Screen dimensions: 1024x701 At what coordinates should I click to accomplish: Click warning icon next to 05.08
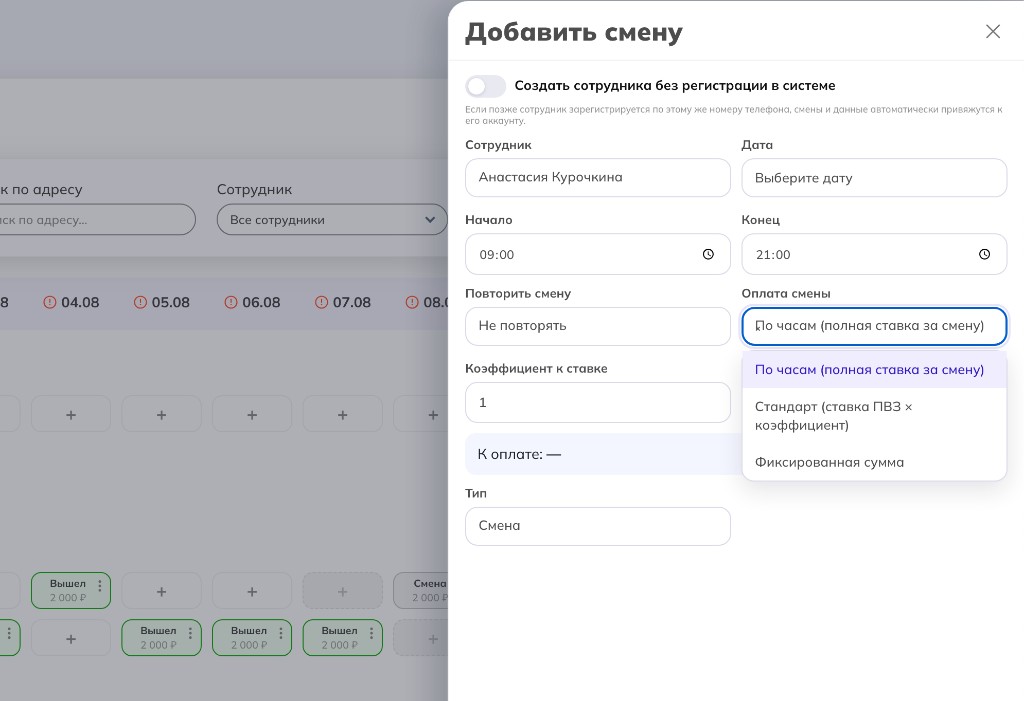click(x=140, y=302)
